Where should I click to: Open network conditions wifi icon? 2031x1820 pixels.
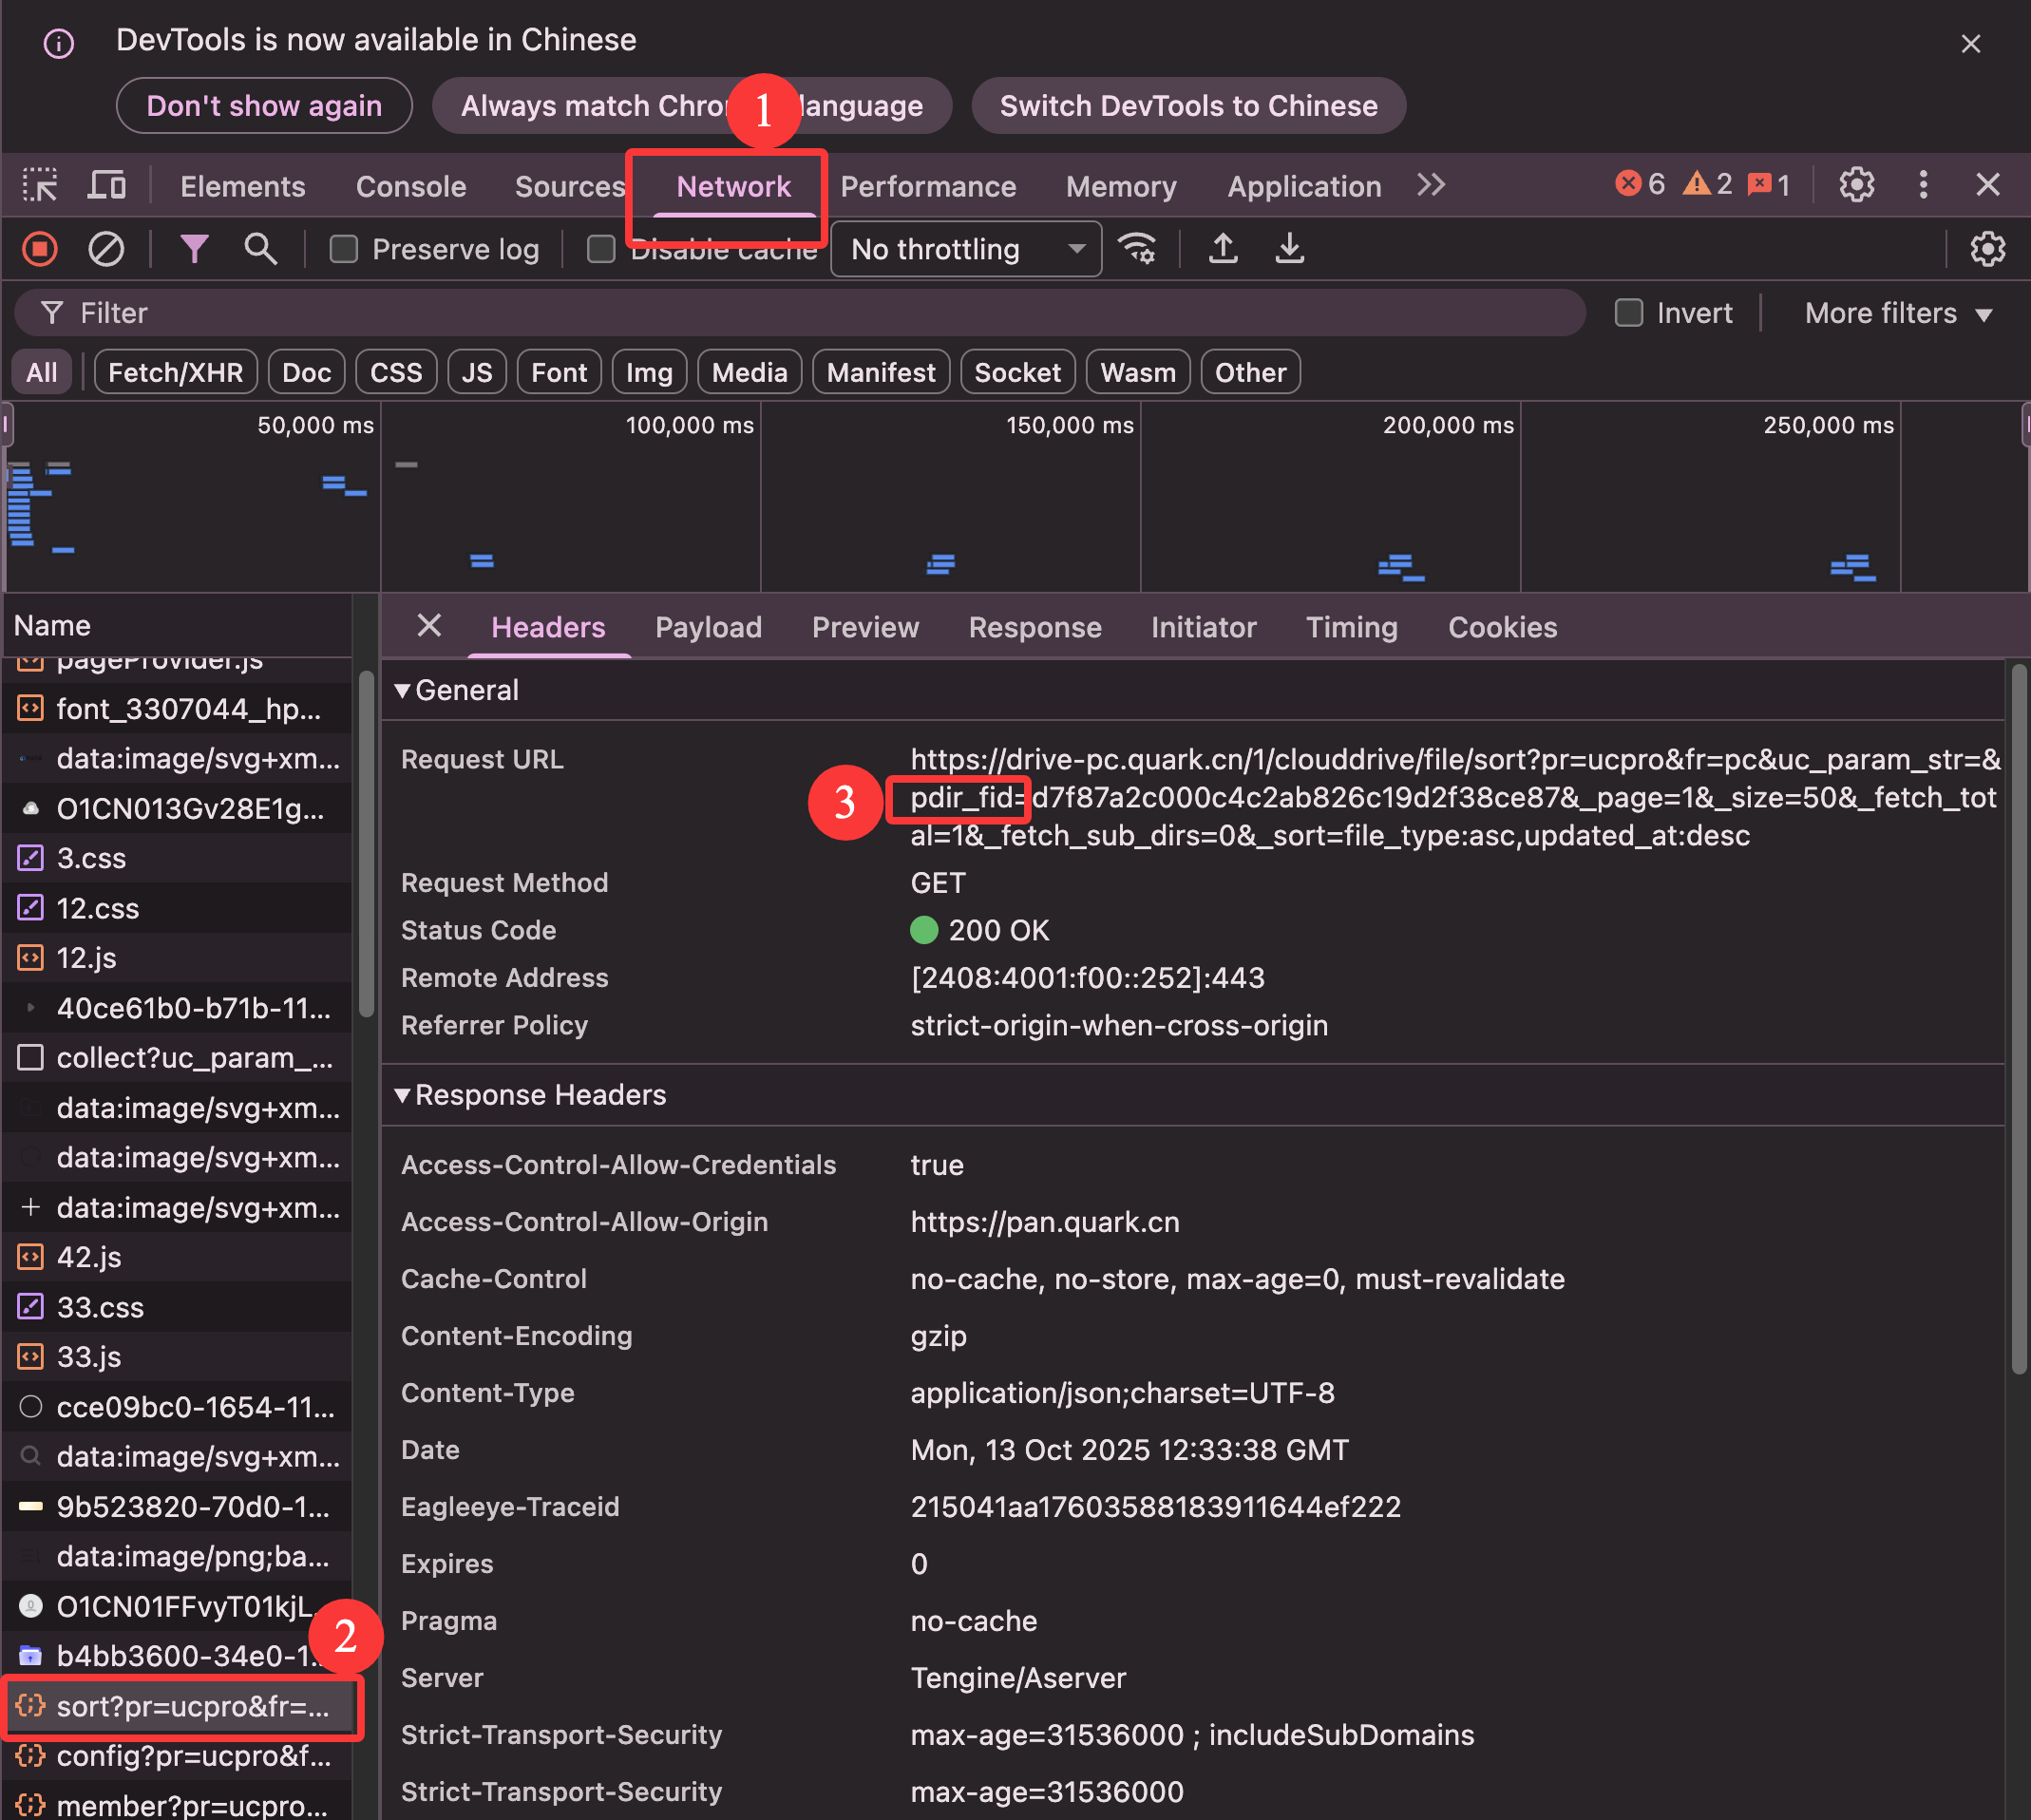click(1137, 249)
